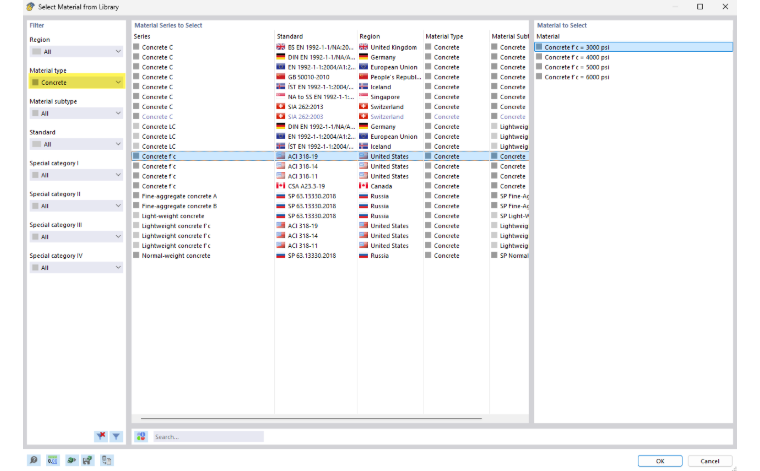Image resolution: width=760 pixels, height=471 pixels.
Task: Click the Swiss flag beside SIA 262:2013
Action: [281, 106]
